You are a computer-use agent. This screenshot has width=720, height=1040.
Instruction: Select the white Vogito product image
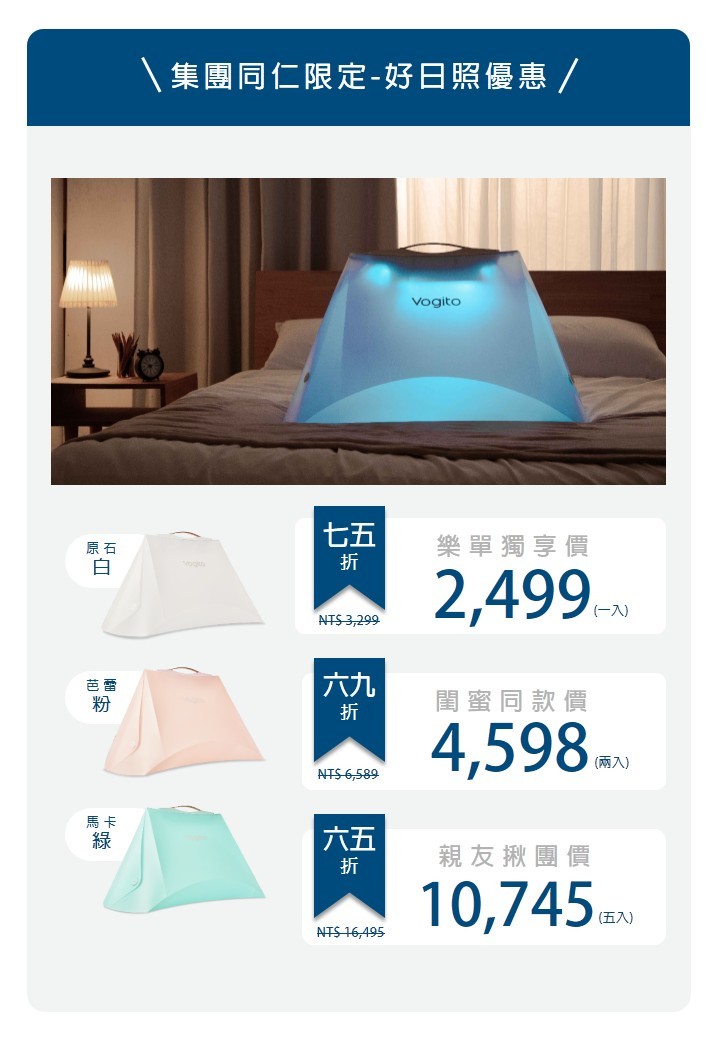click(183, 584)
